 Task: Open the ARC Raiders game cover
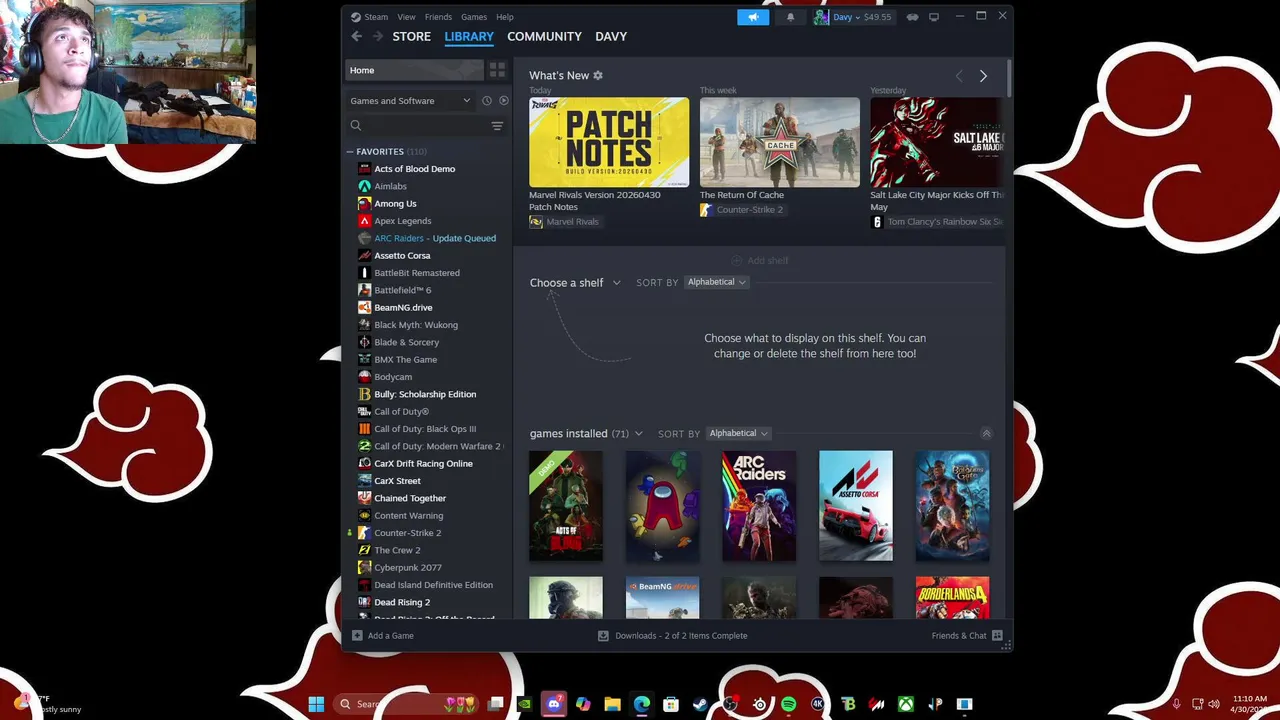coord(759,506)
